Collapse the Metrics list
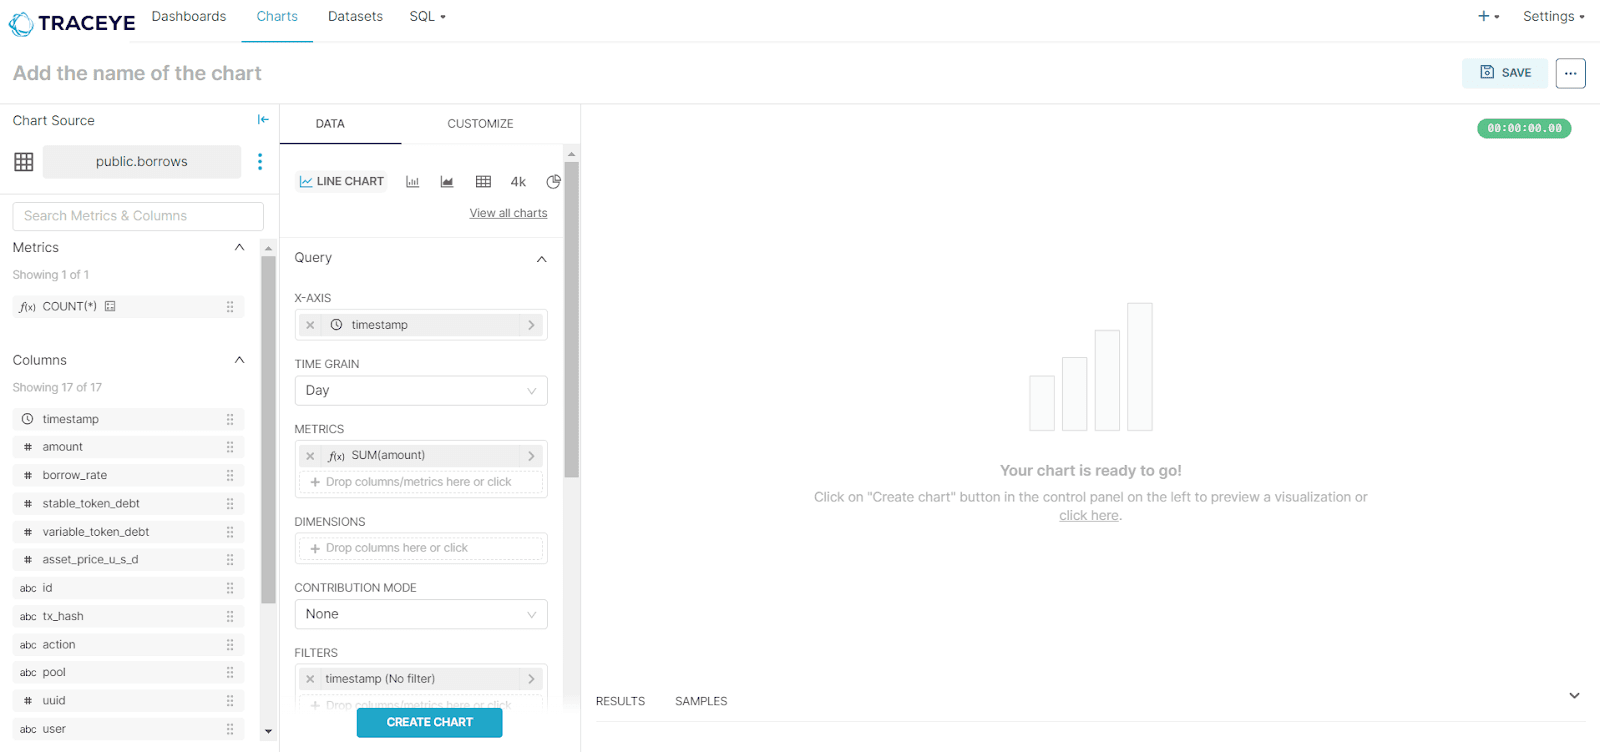This screenshot has height=752, width=1600. (x=239, y=247)
